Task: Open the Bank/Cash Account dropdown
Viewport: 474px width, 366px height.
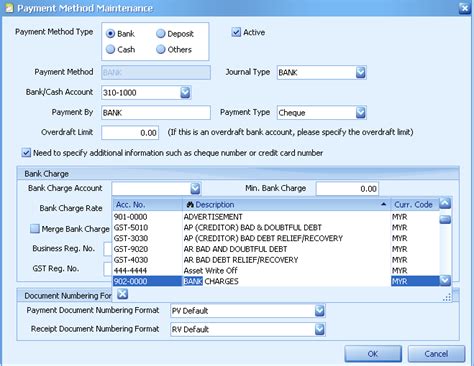Action: click(x=185, y=92)
